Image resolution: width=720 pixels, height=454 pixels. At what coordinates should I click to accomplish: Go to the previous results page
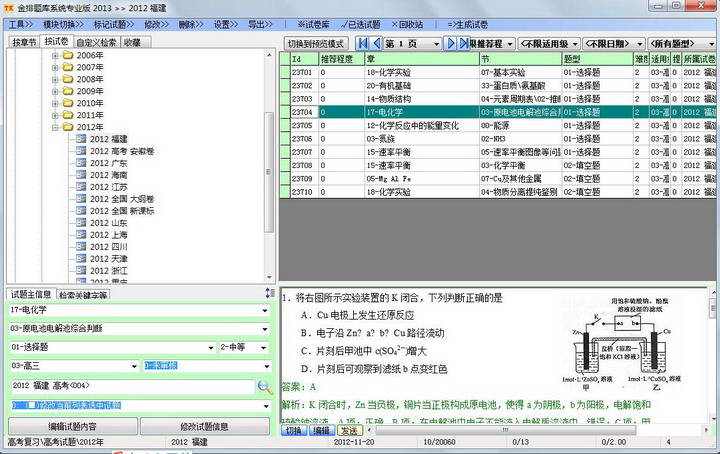pos(377,44)
